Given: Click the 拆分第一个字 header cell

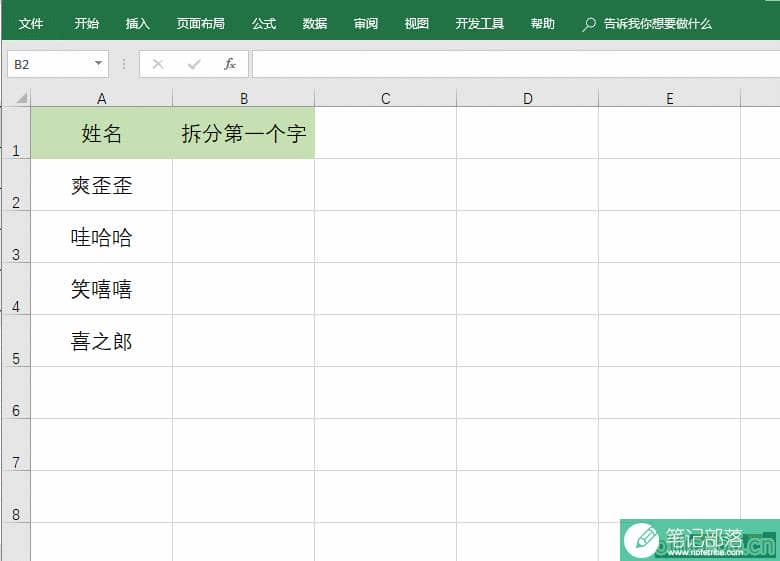Looking at the screenshot, I should (244, 133).
